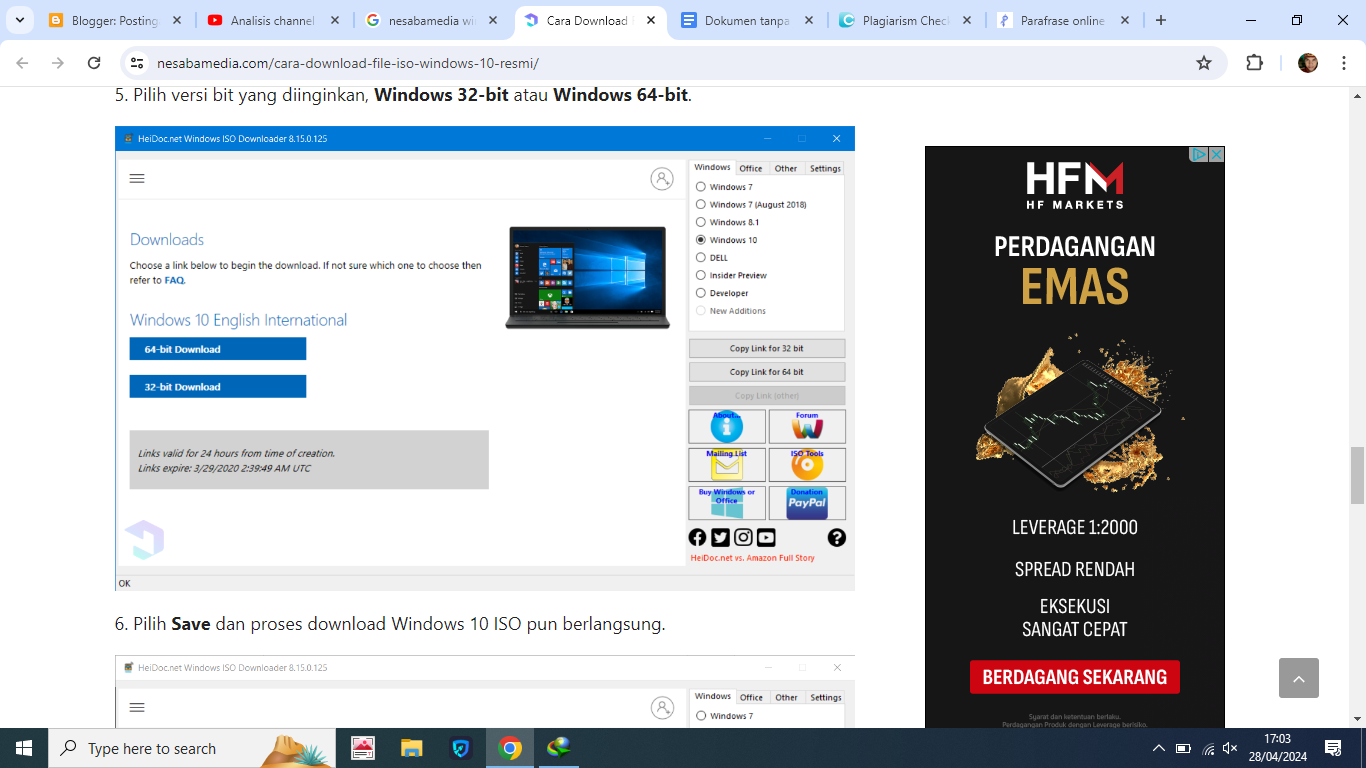
Task: Select the Insider Preview radio option
Action: click(x=701, y=275)
